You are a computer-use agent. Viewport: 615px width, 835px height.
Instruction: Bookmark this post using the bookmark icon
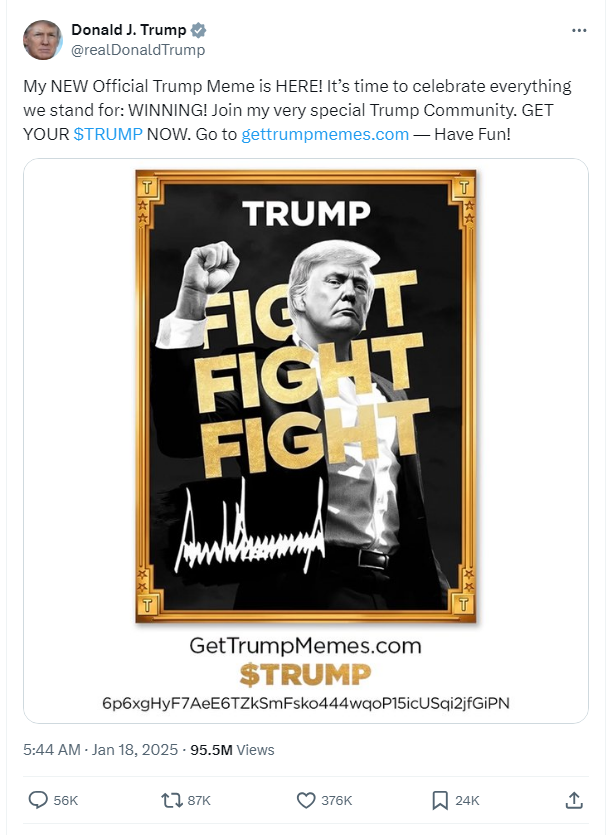click(x=439, y=800)
